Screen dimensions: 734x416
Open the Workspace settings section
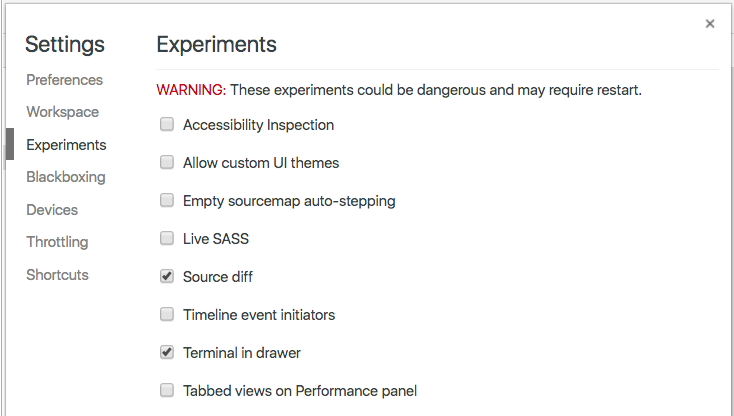[x=62, y=112]
